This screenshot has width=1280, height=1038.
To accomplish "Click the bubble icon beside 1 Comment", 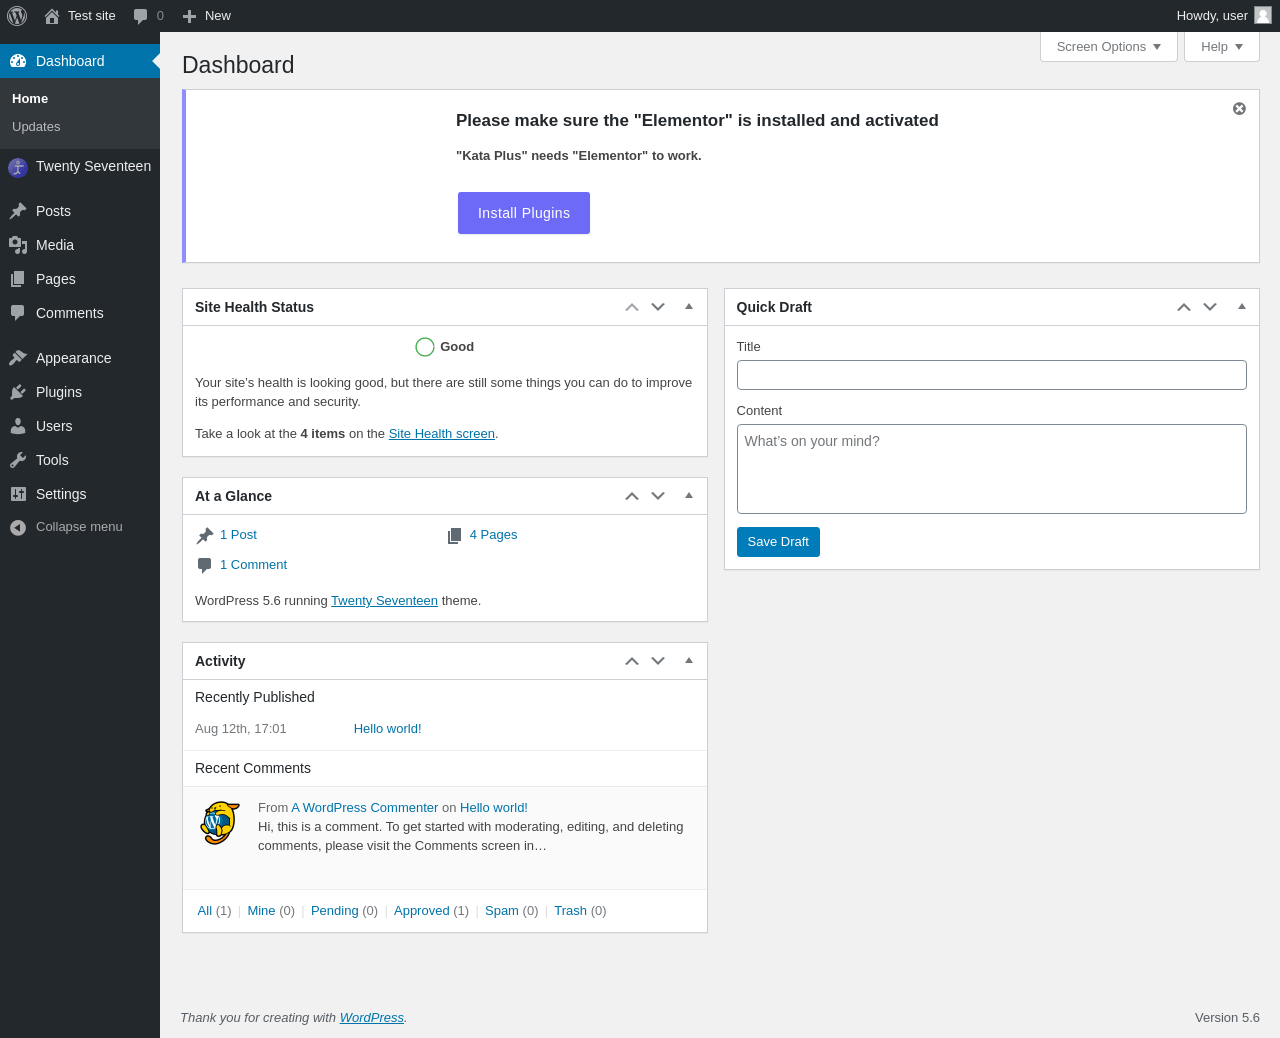I will [205, 566].
